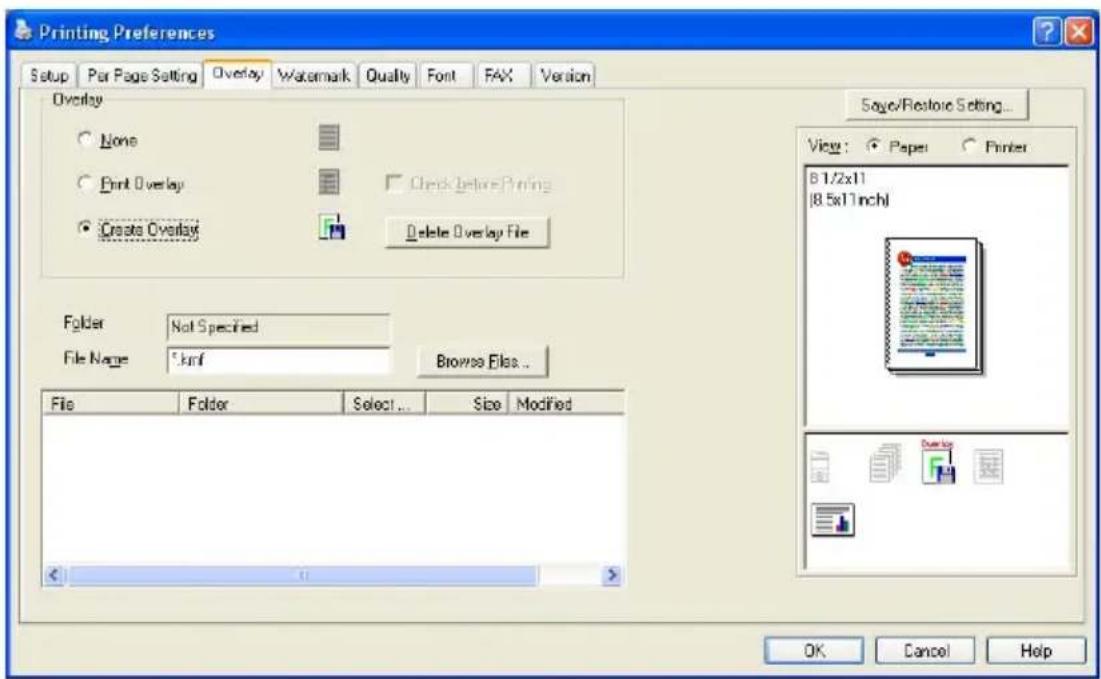Click the Delete Overlay File button
The width and height of the screenshot is (1101, 679).
coord(467,232)
